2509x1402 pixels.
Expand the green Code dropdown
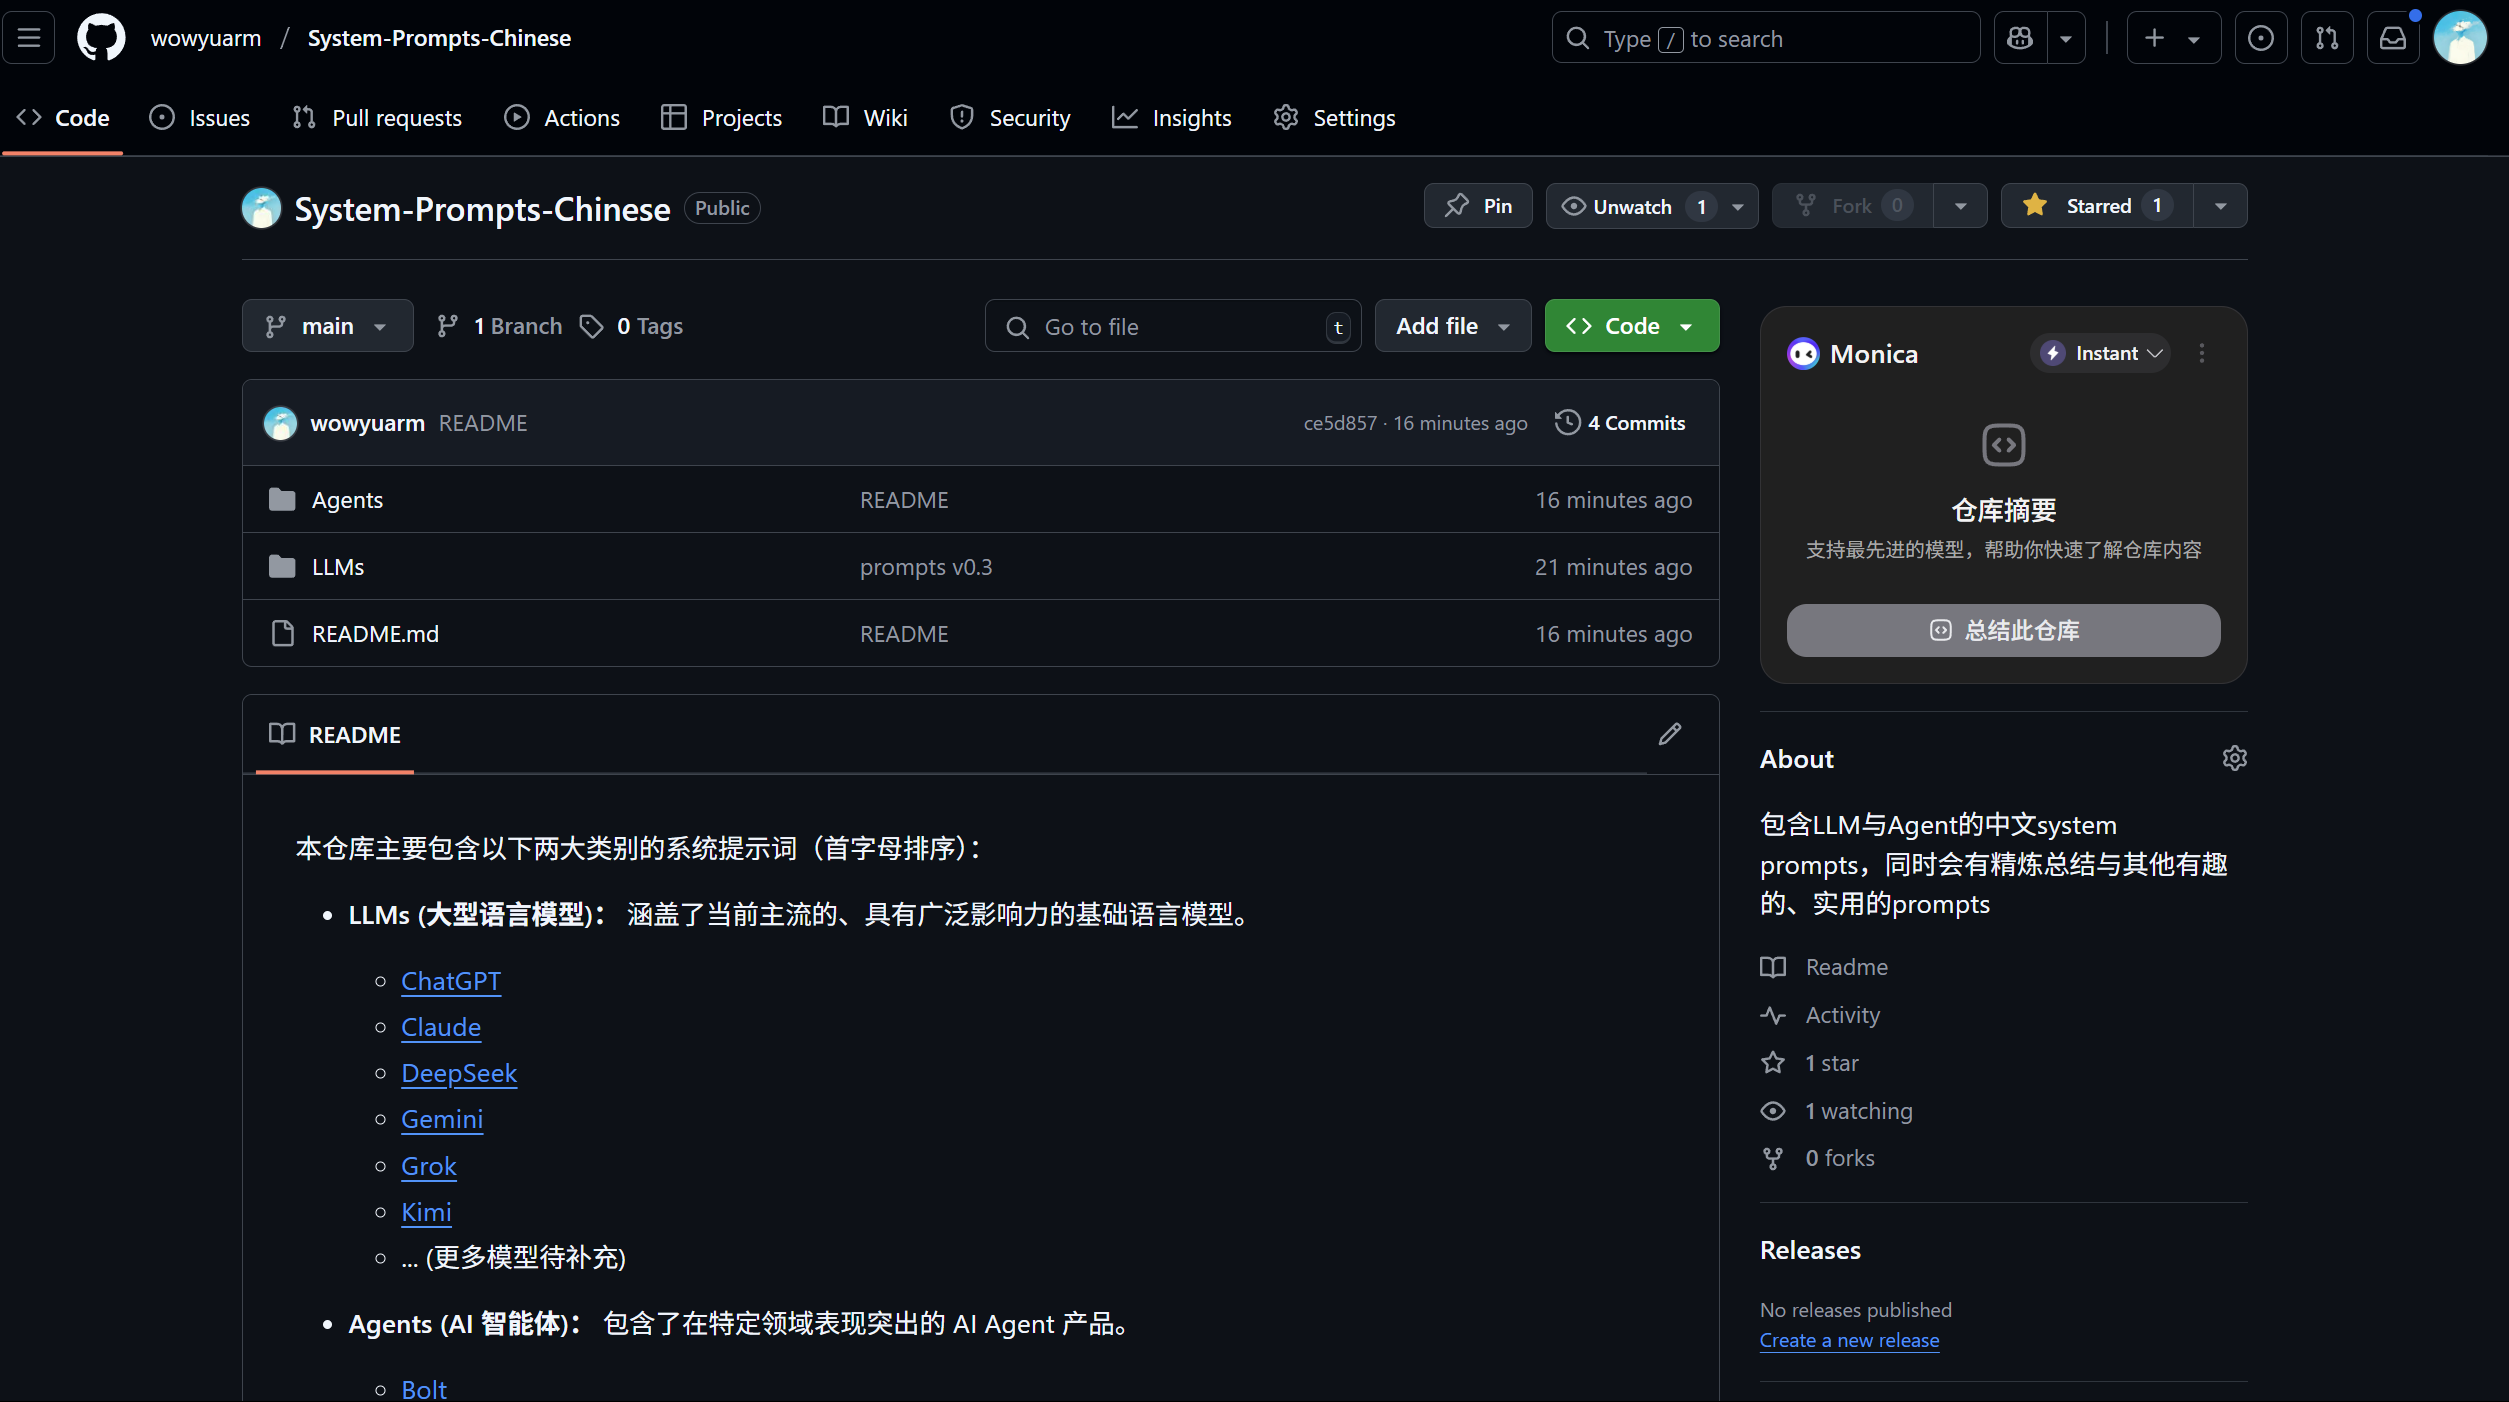1631,326
